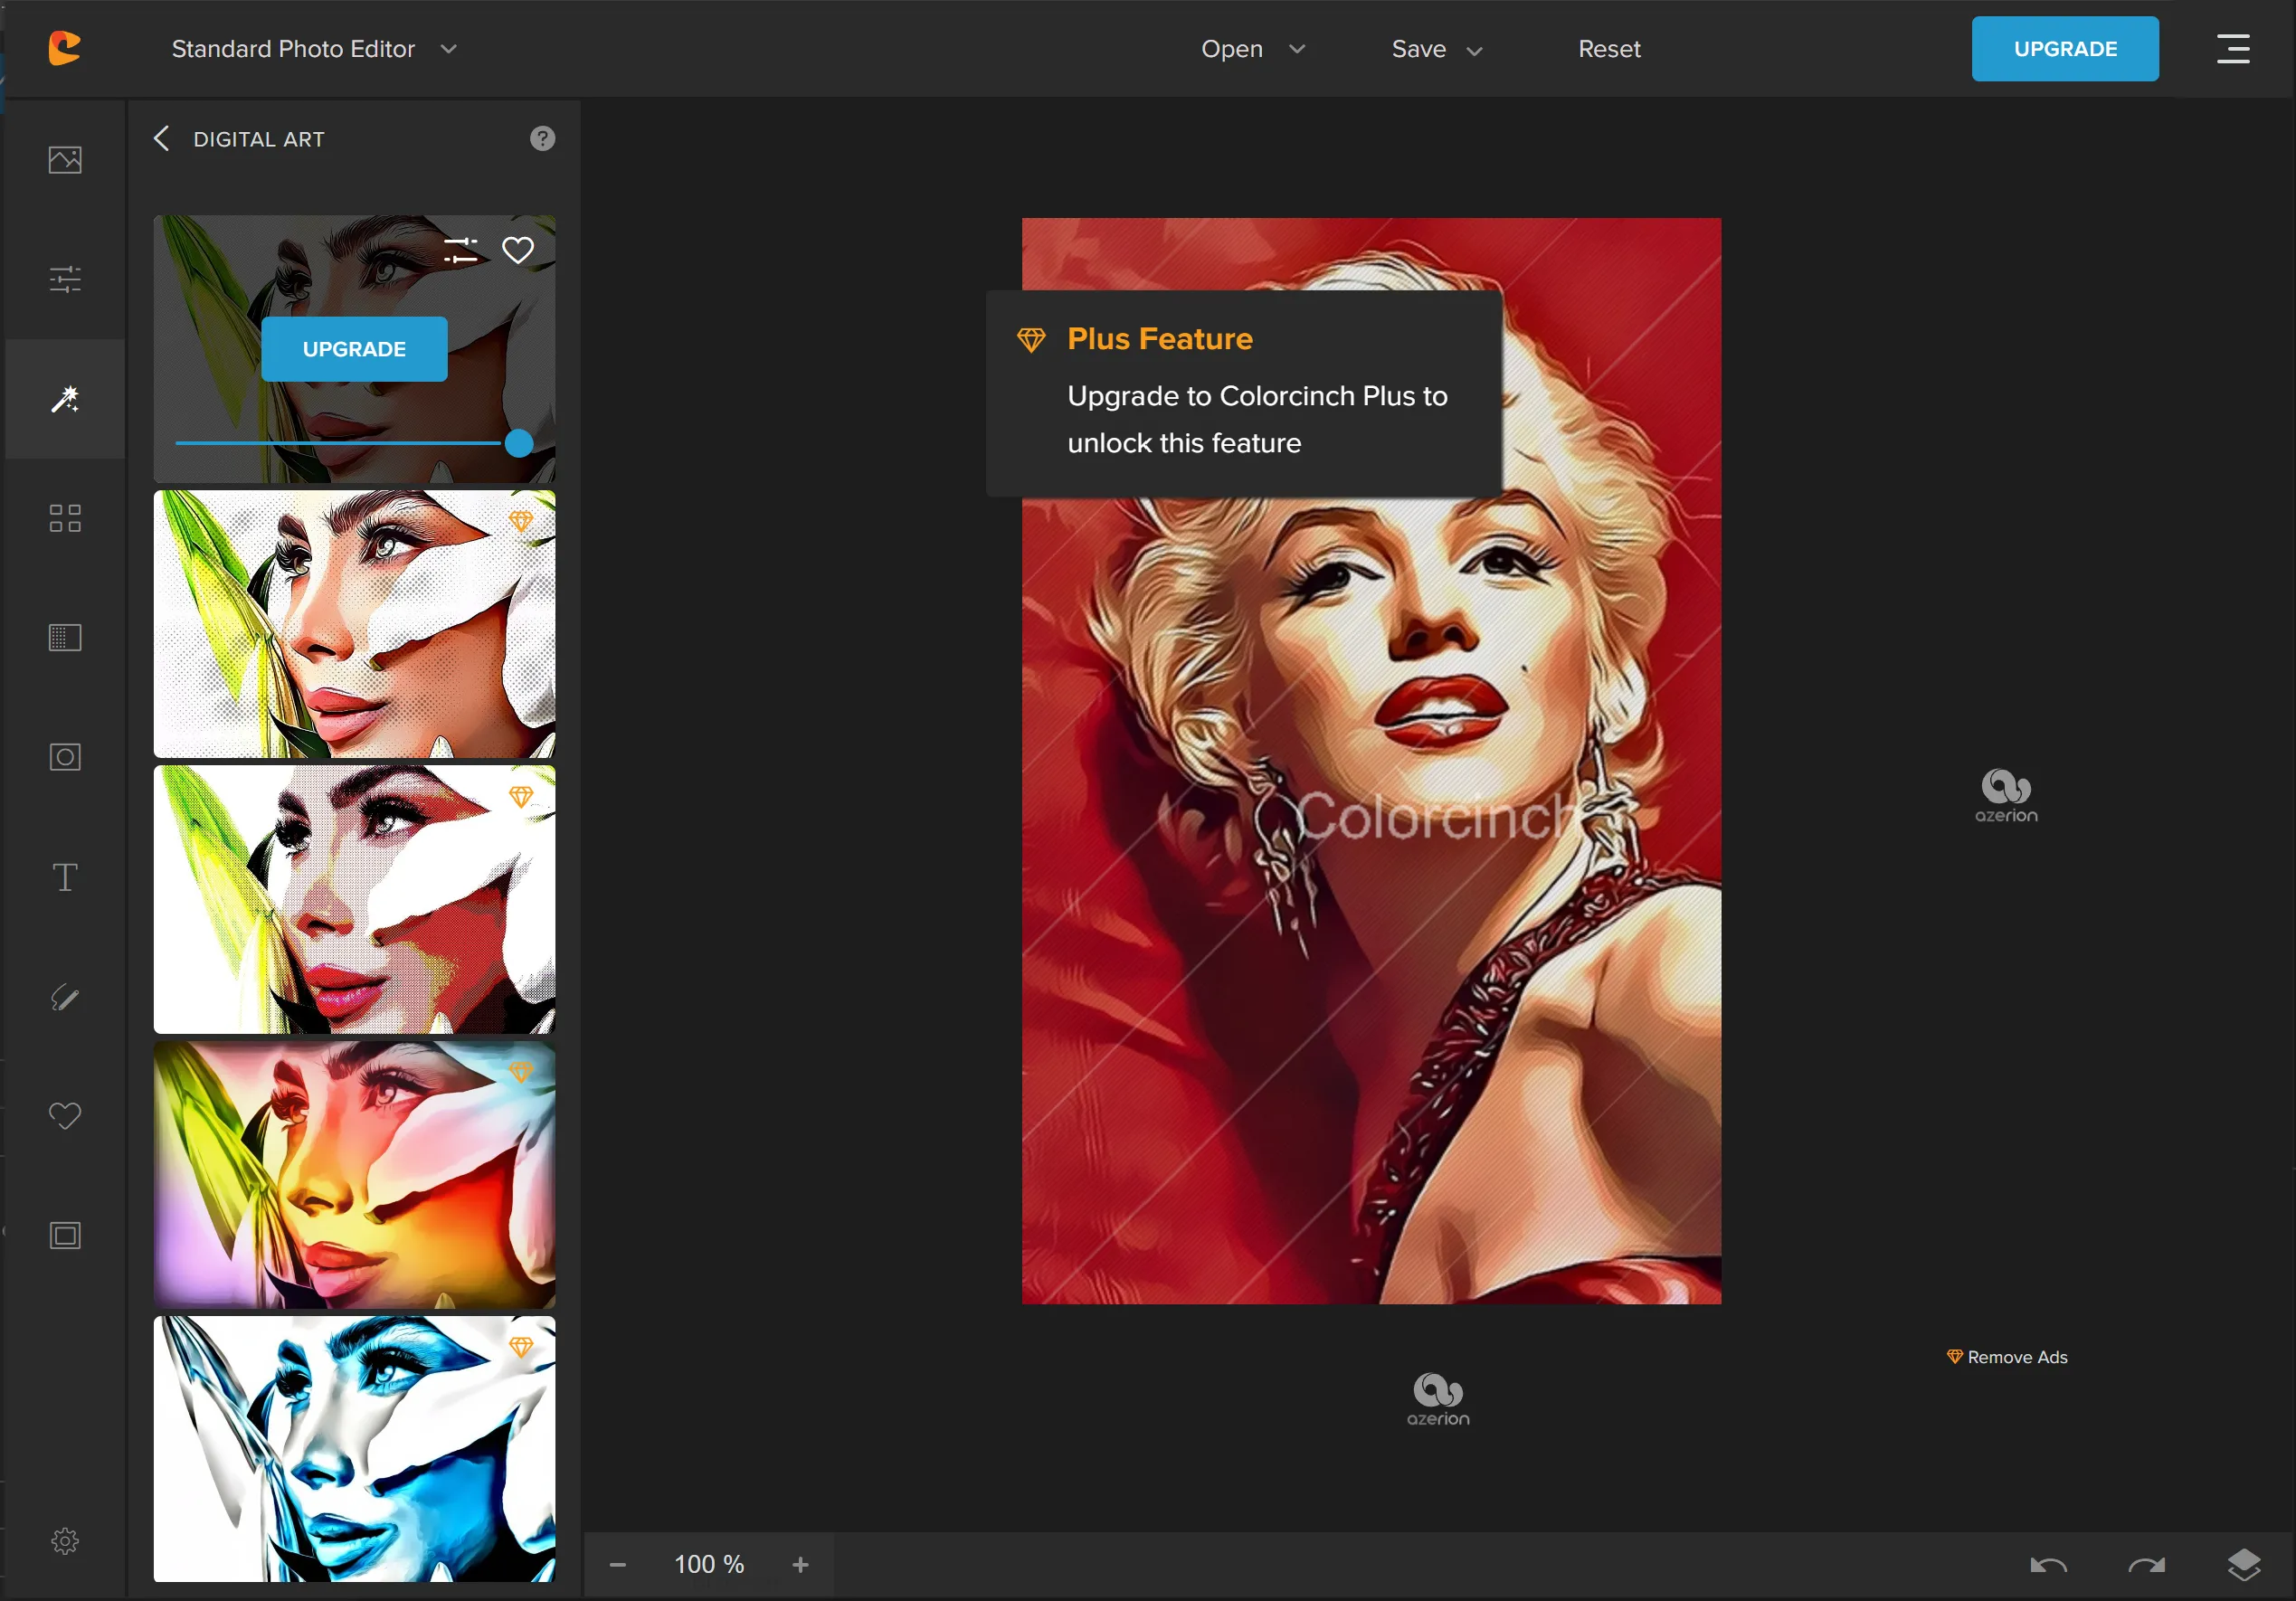Click the Remove Ads link
2296x1601 pixels.
[2006, 1356]
